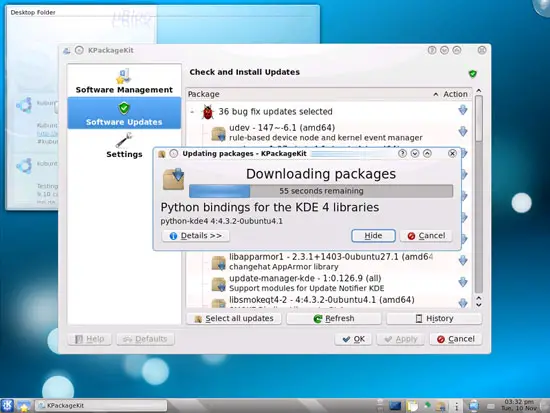Cancel the package download in the dialog

coord(426,236)
